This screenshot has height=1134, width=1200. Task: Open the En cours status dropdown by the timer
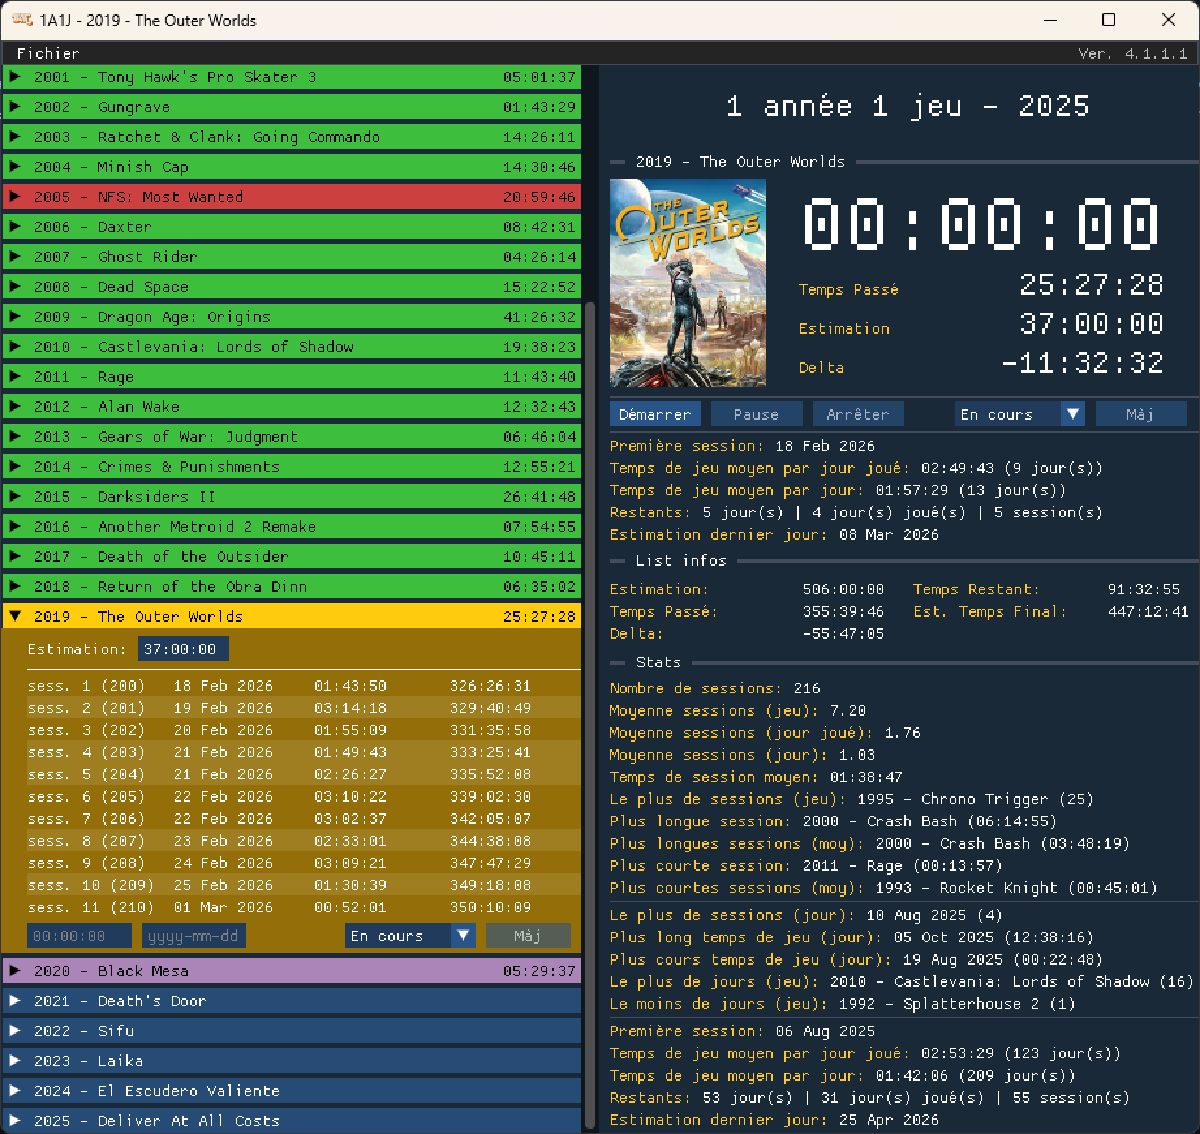click(1020, 414)
